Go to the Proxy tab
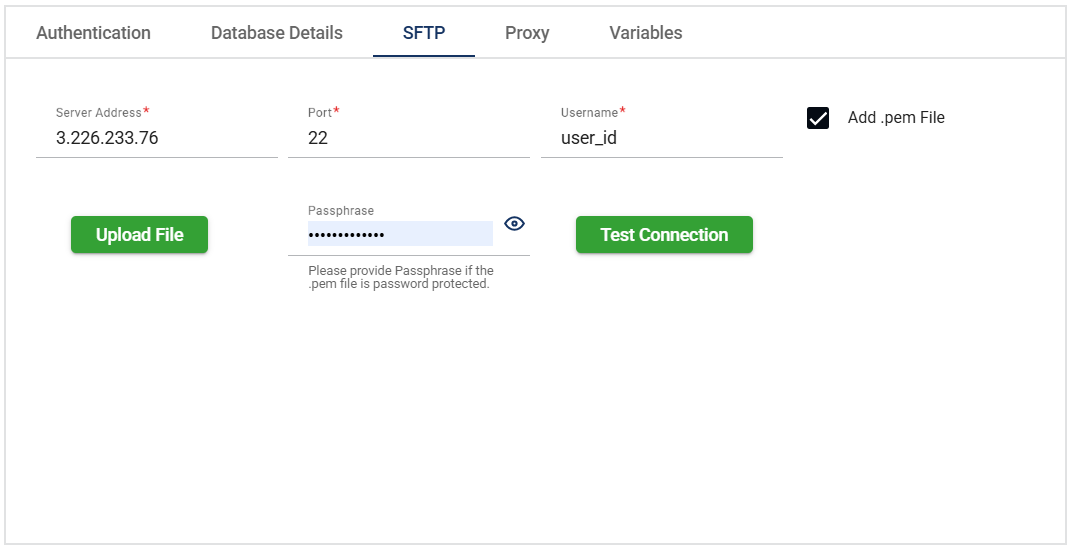1070x548 pixels. click(527, 33)
